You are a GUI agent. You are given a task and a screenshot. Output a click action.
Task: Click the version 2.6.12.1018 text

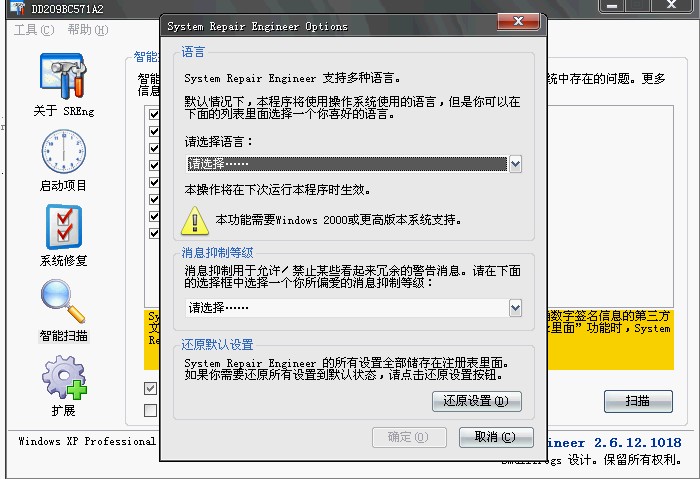[637, 442]
